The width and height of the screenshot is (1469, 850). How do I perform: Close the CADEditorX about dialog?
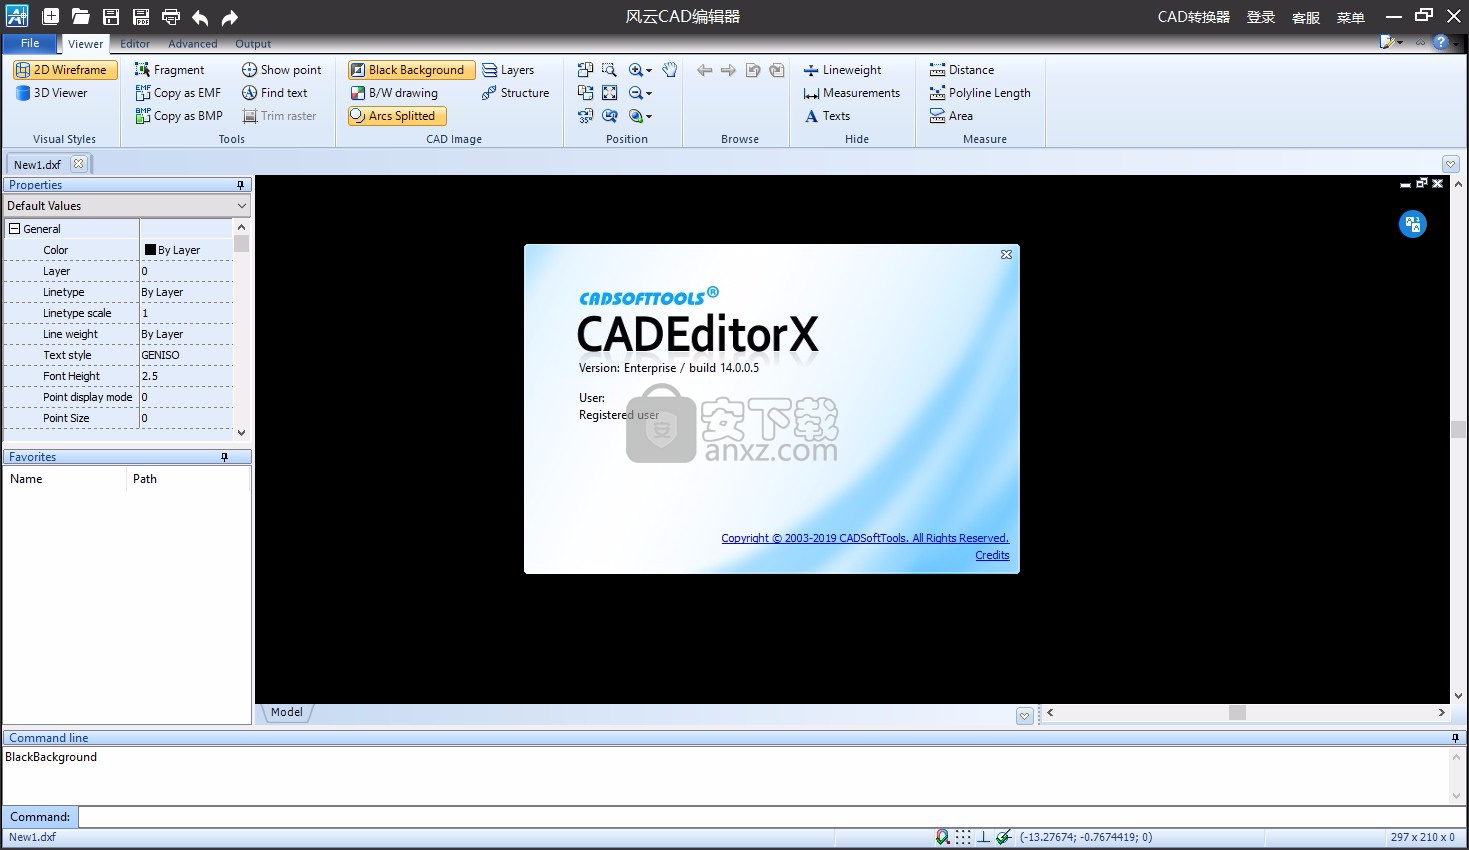[x=1006, y=255]
